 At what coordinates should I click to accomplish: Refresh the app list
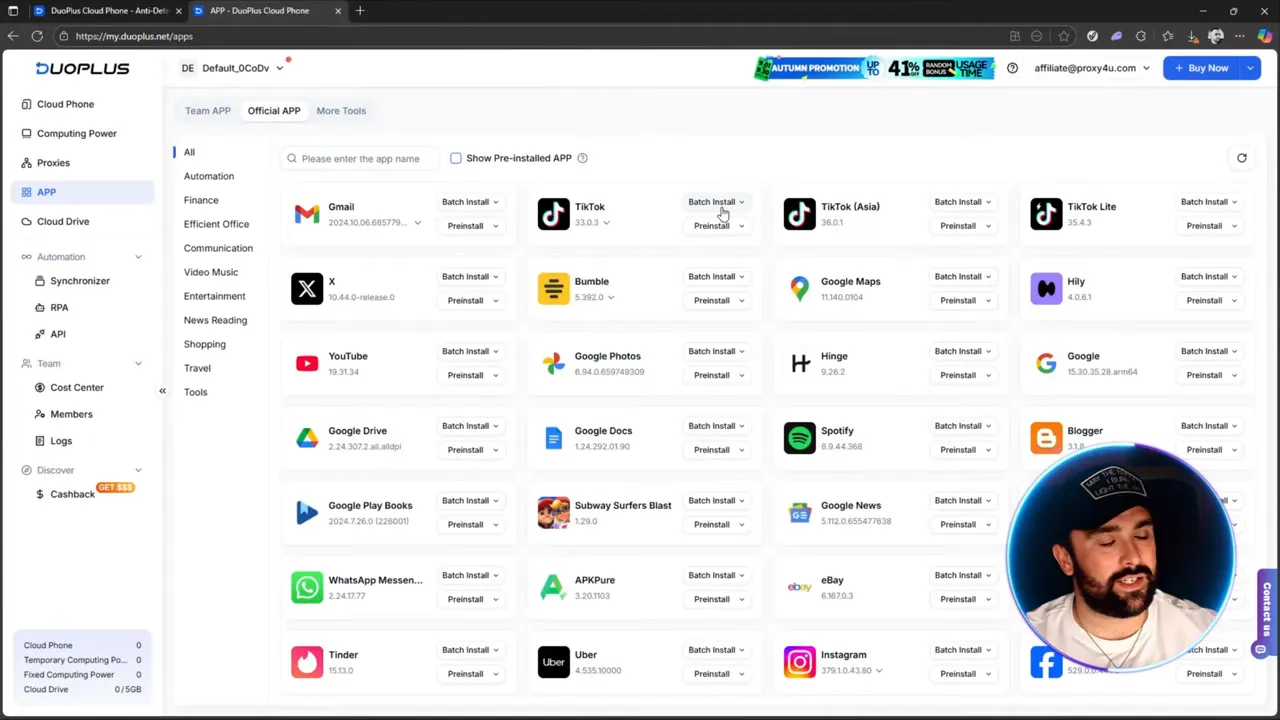1242,158
